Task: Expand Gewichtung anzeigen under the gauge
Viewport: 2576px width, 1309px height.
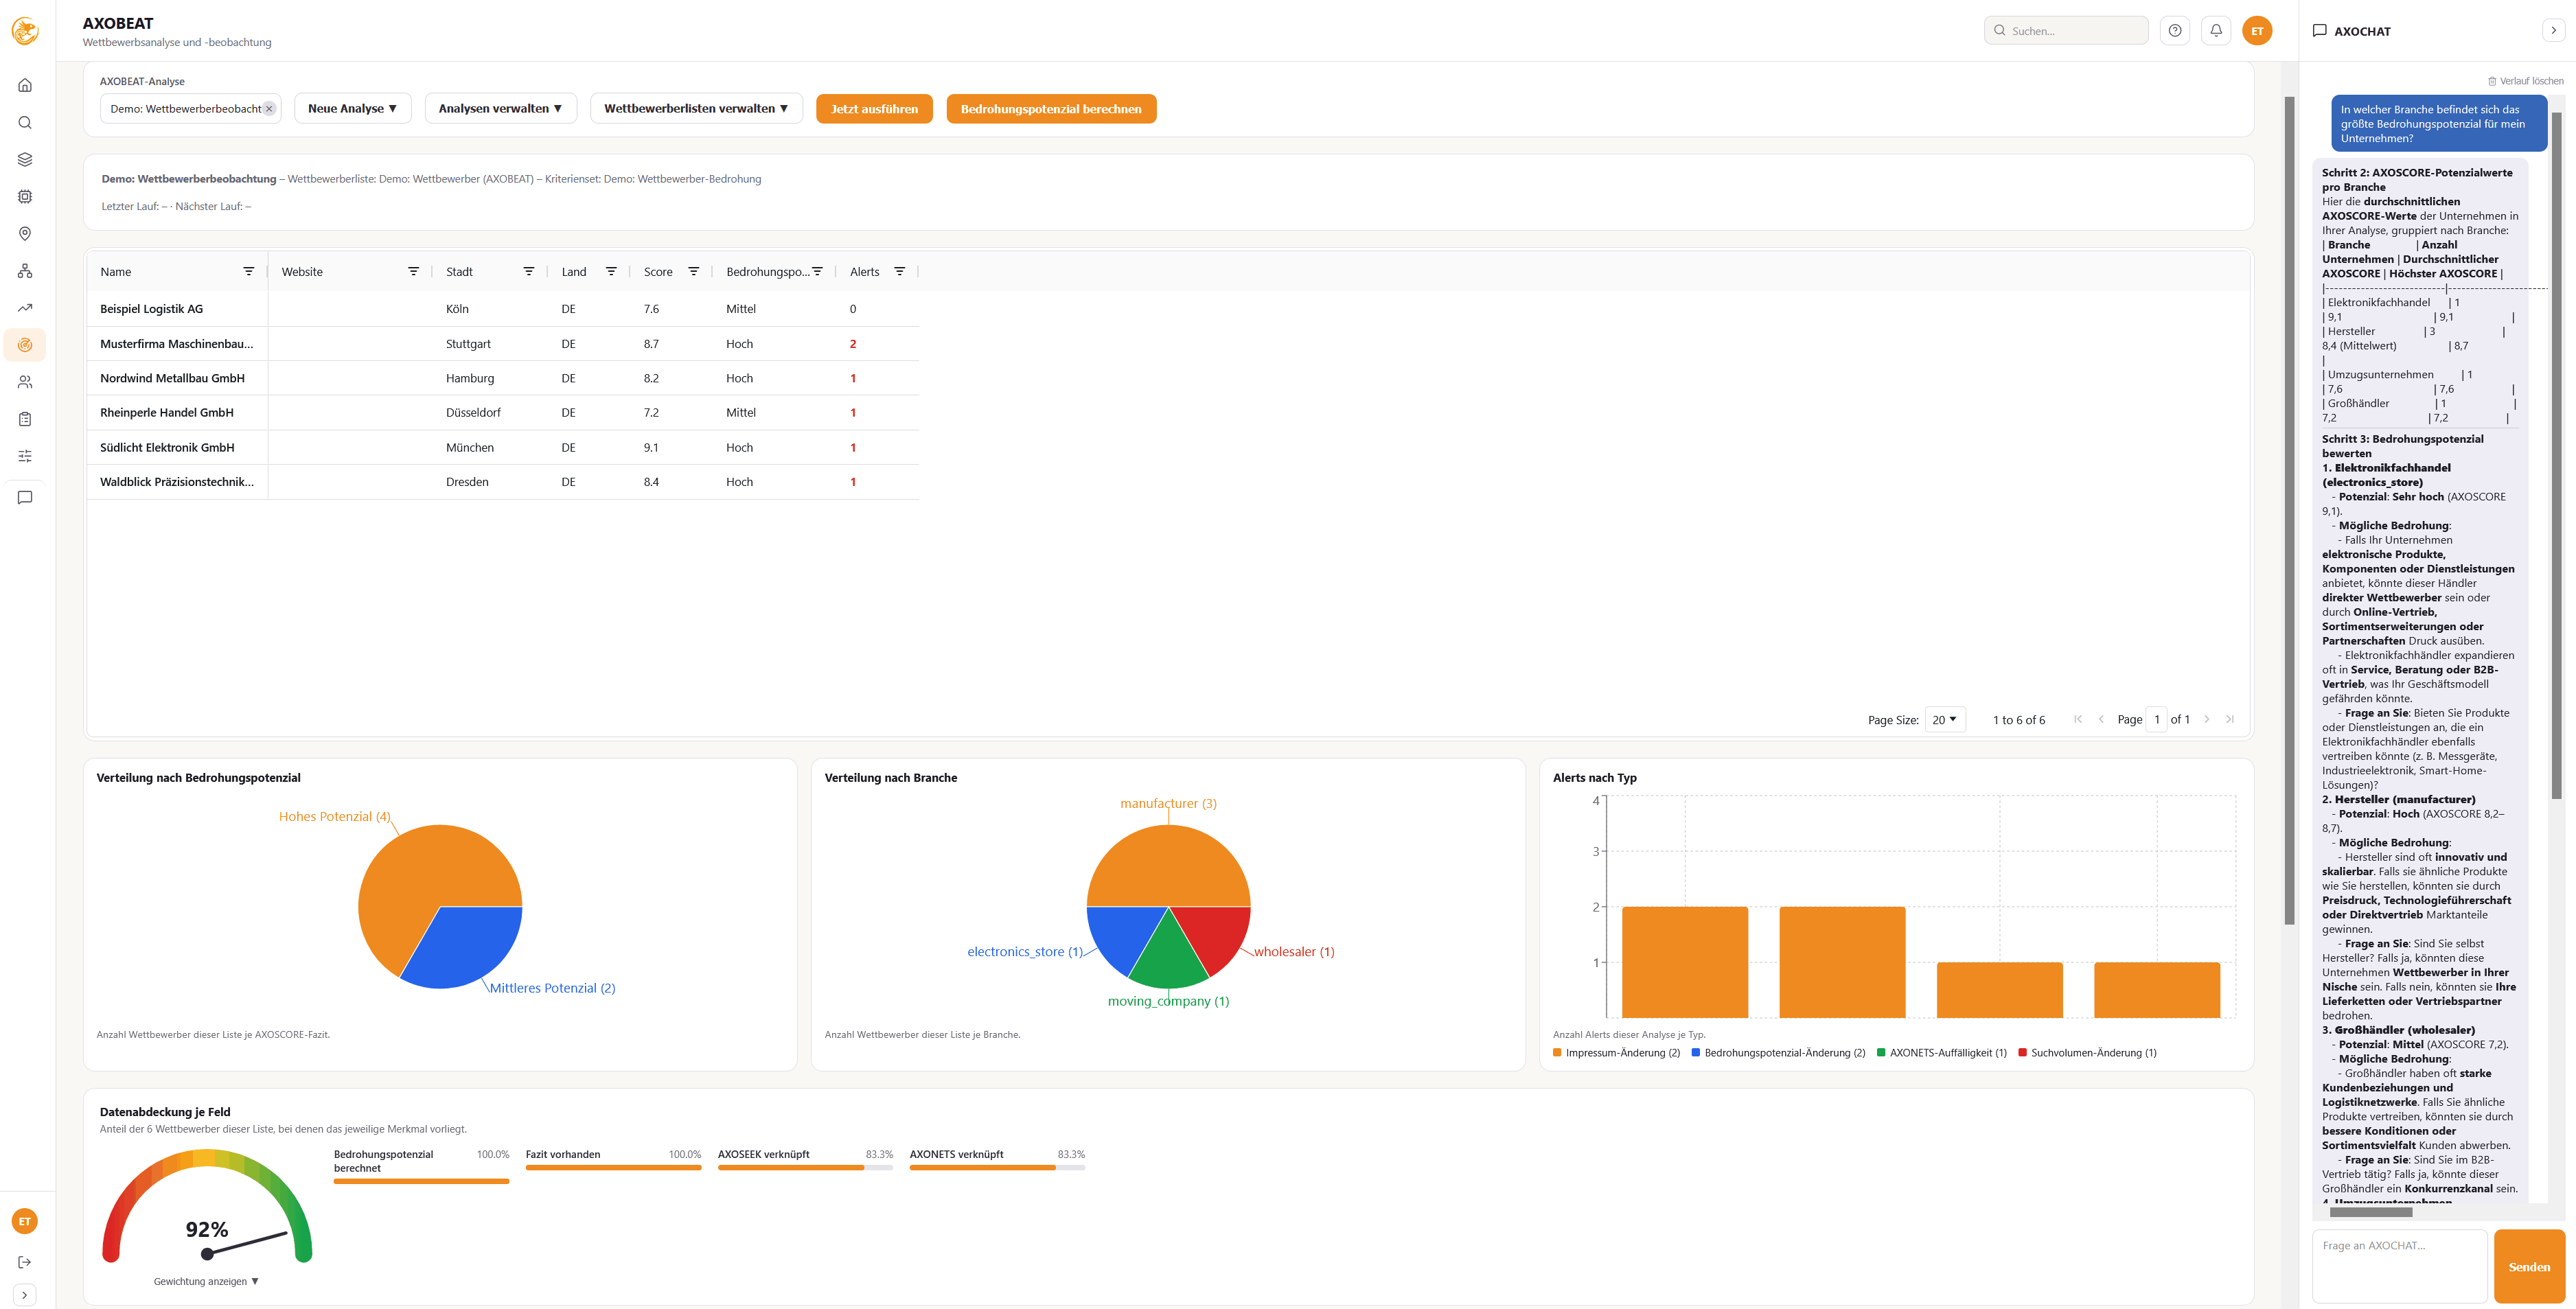Action: [x=206, y=1282]
